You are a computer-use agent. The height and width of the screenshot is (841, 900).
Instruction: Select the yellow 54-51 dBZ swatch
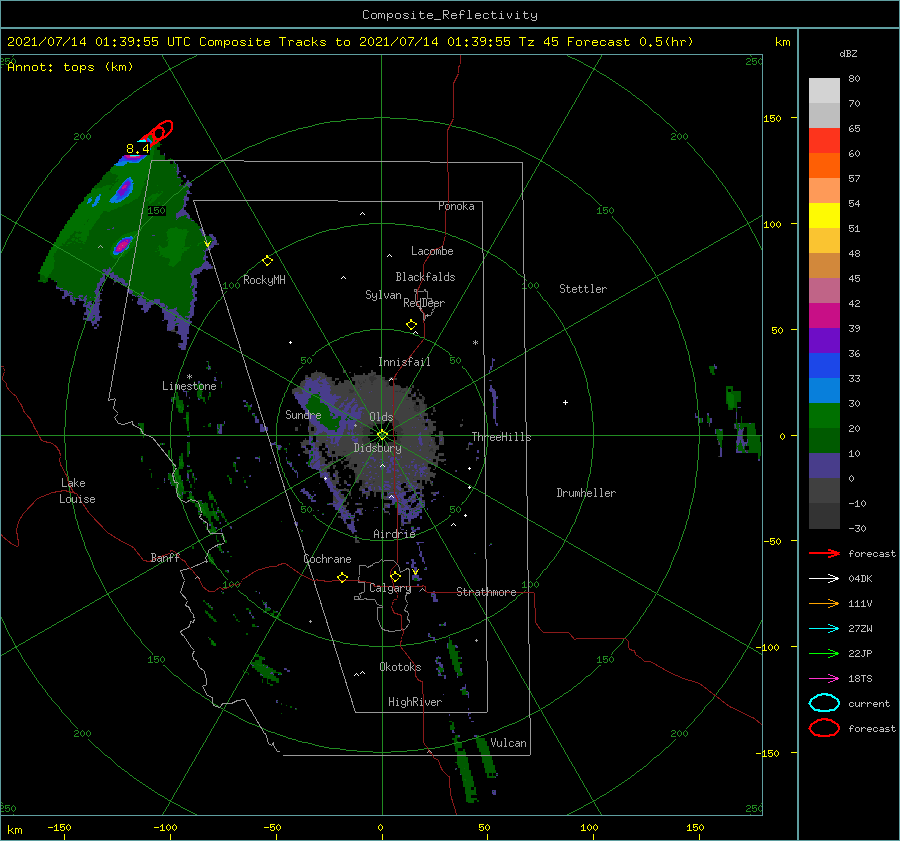point(824,216)
